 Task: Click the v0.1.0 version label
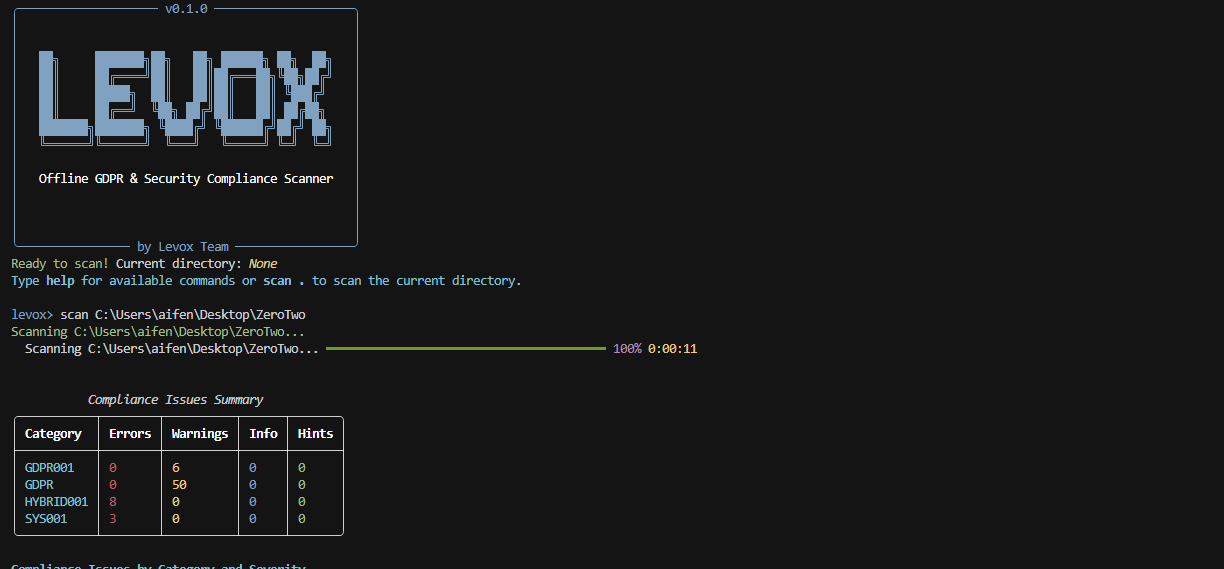[186, 9]
